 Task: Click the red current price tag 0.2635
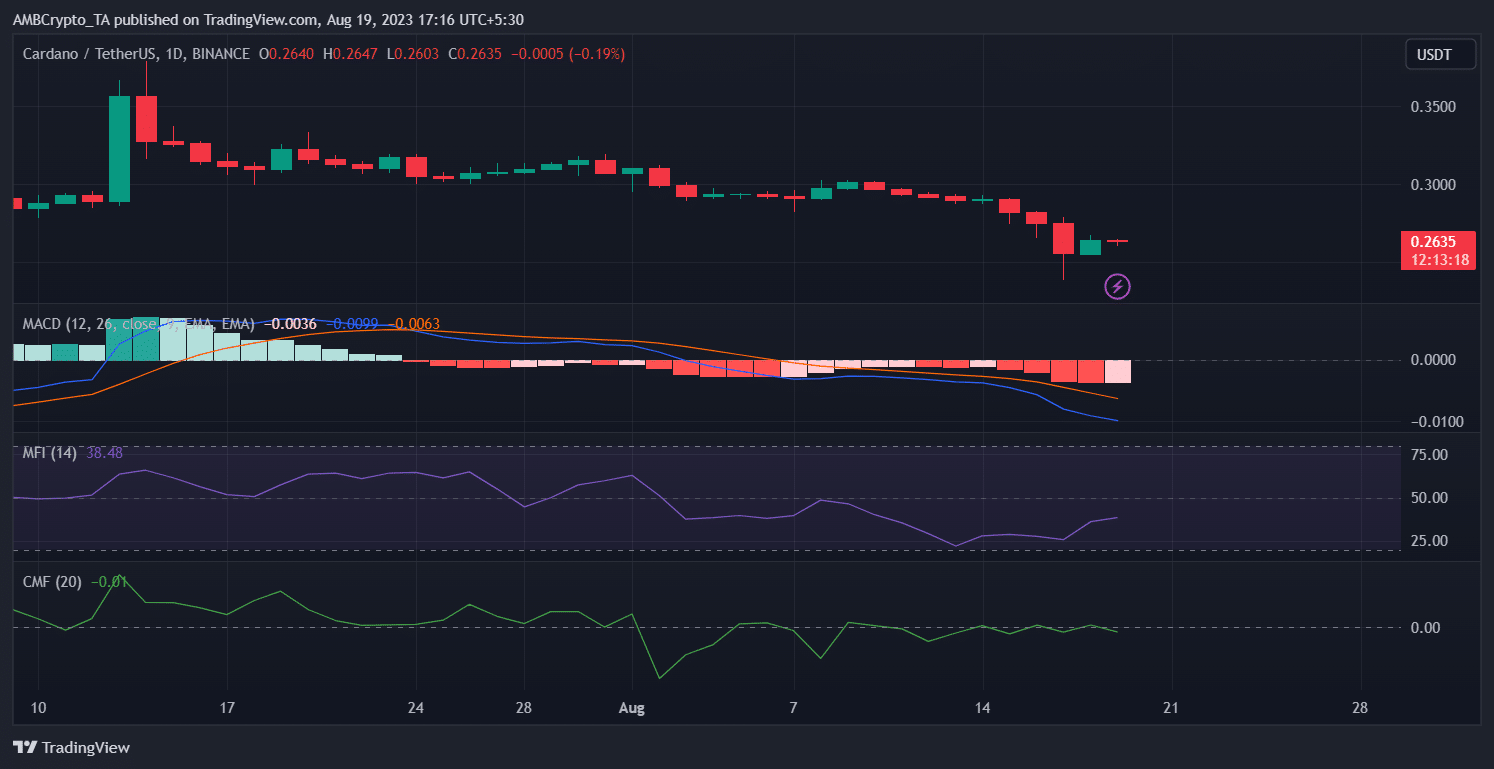[1439, 241]
